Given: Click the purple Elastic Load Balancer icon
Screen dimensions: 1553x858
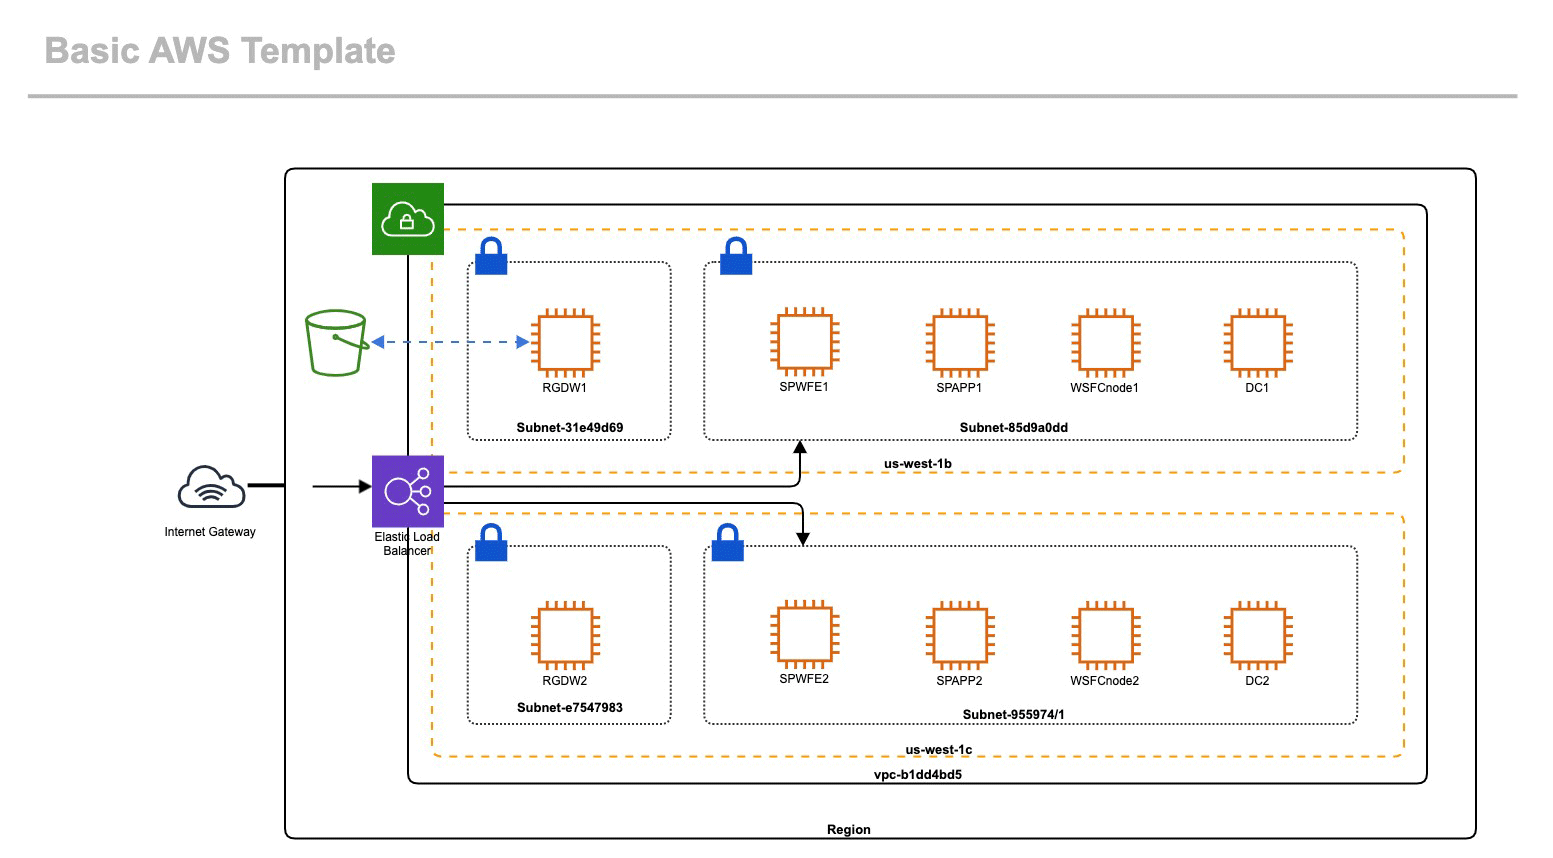Looking at the screenshot, I should point(407,491).
